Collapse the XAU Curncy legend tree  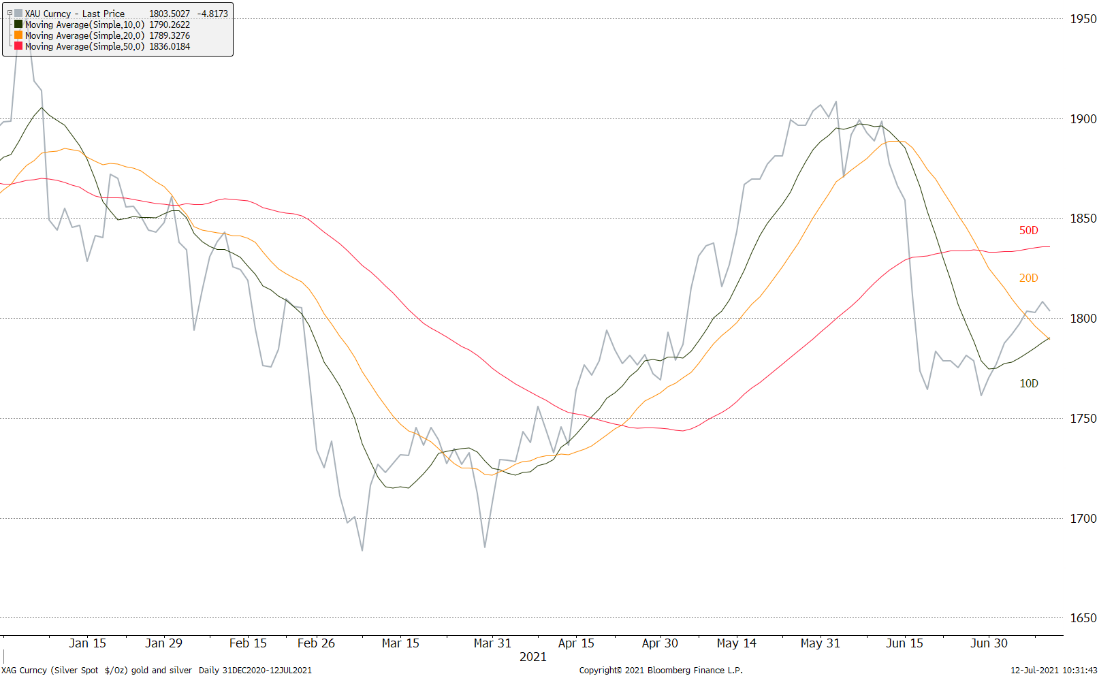8,13
